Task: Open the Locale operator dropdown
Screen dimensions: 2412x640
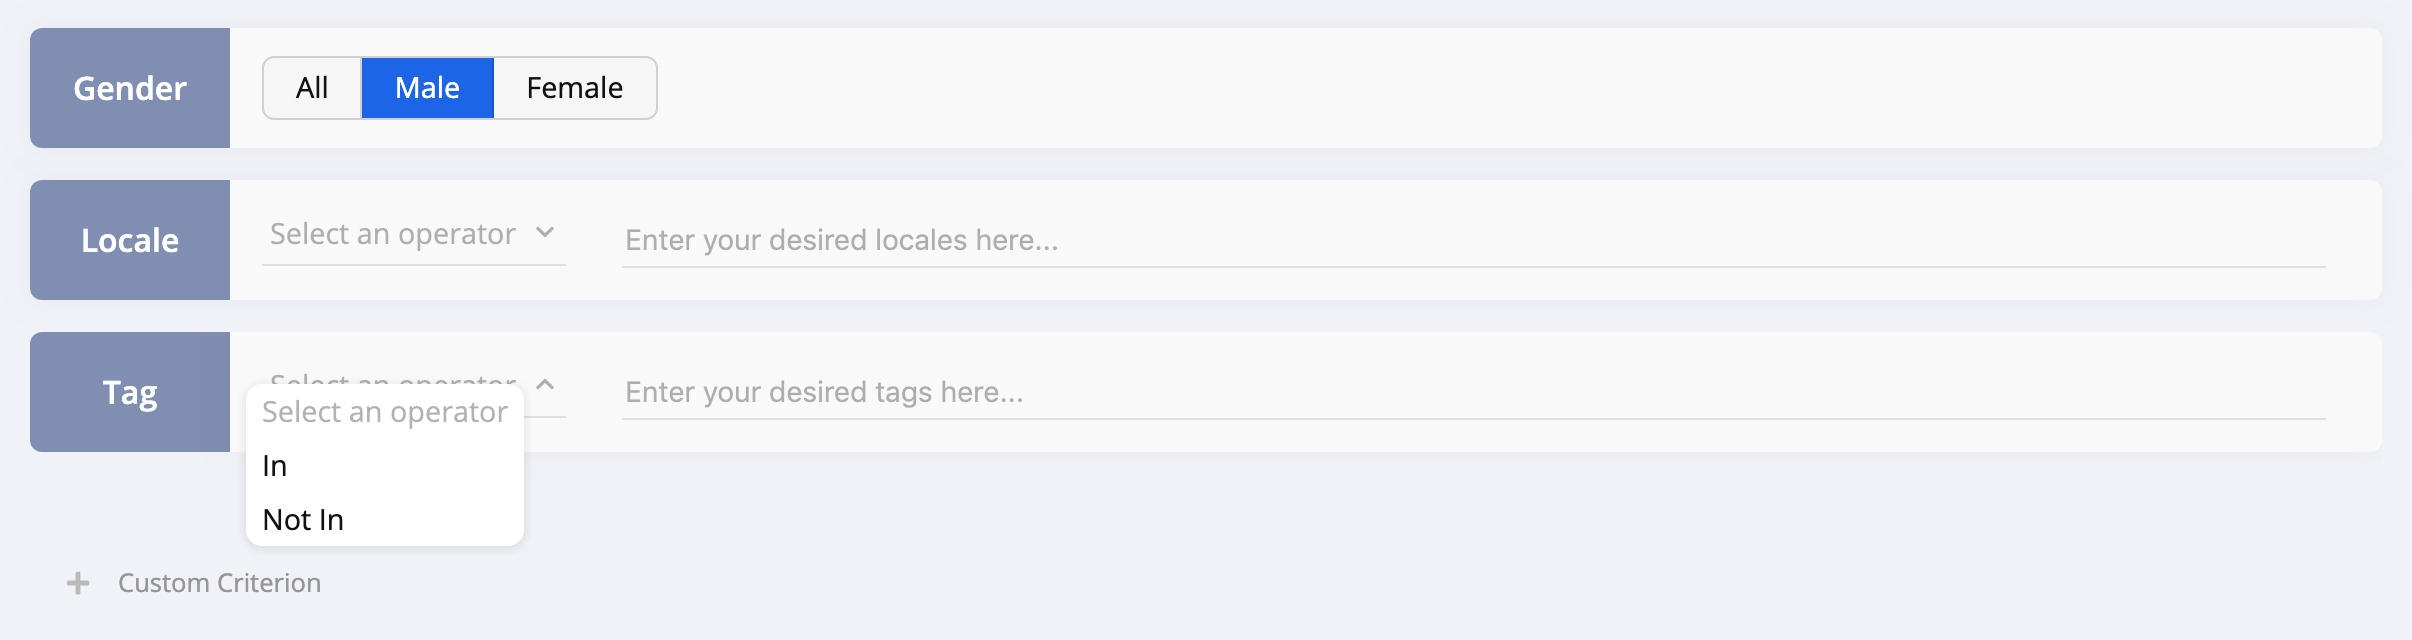Action: tap(414, 235)
